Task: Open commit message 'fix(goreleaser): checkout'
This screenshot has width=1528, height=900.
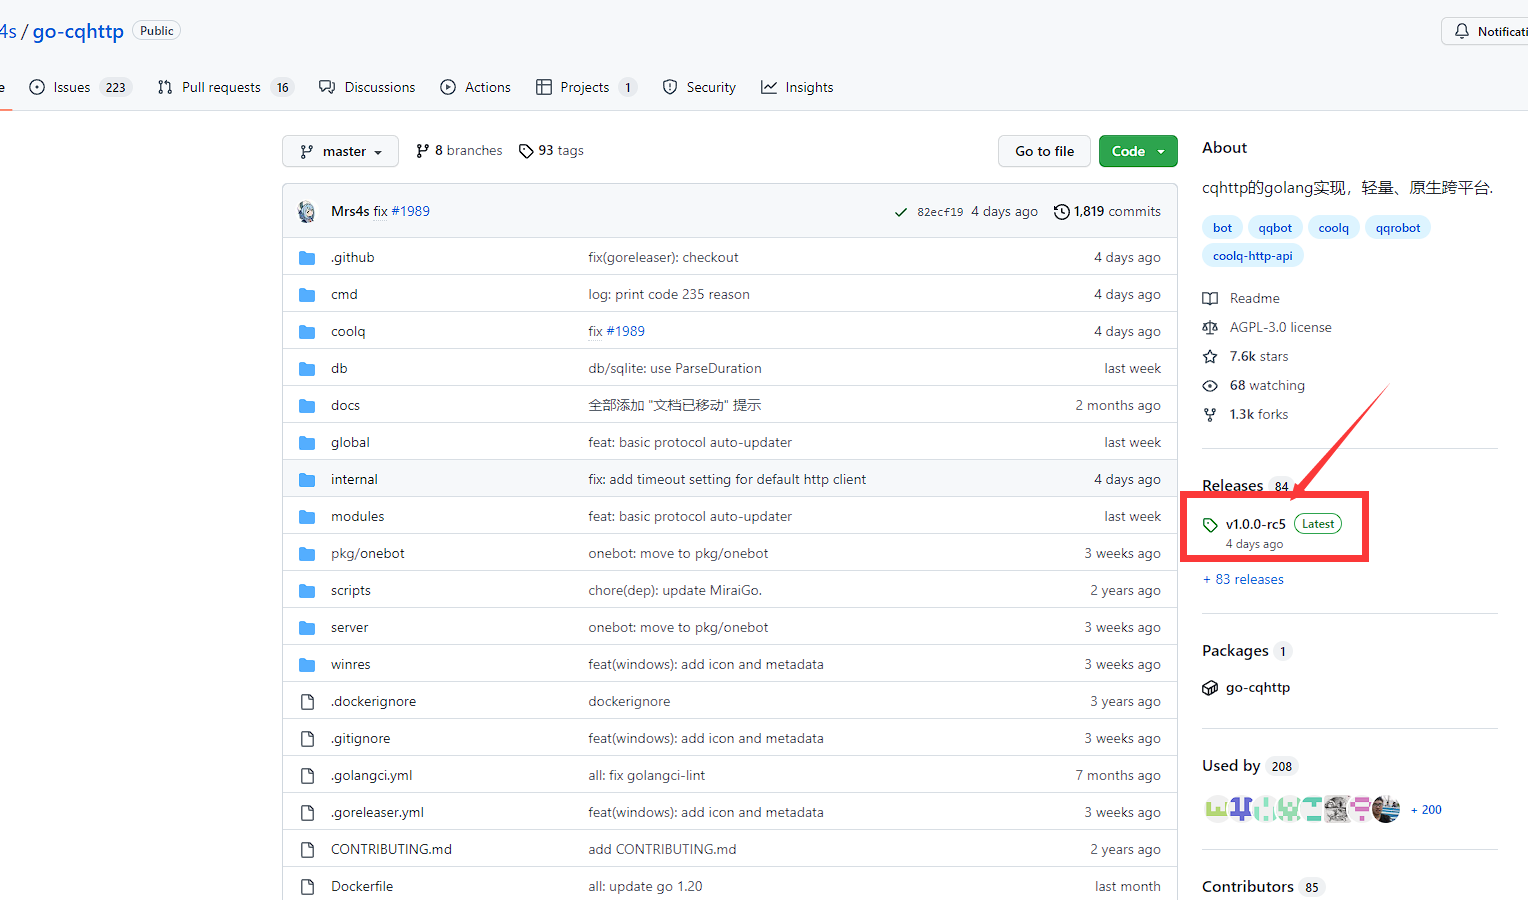Action: coord(663,257)
